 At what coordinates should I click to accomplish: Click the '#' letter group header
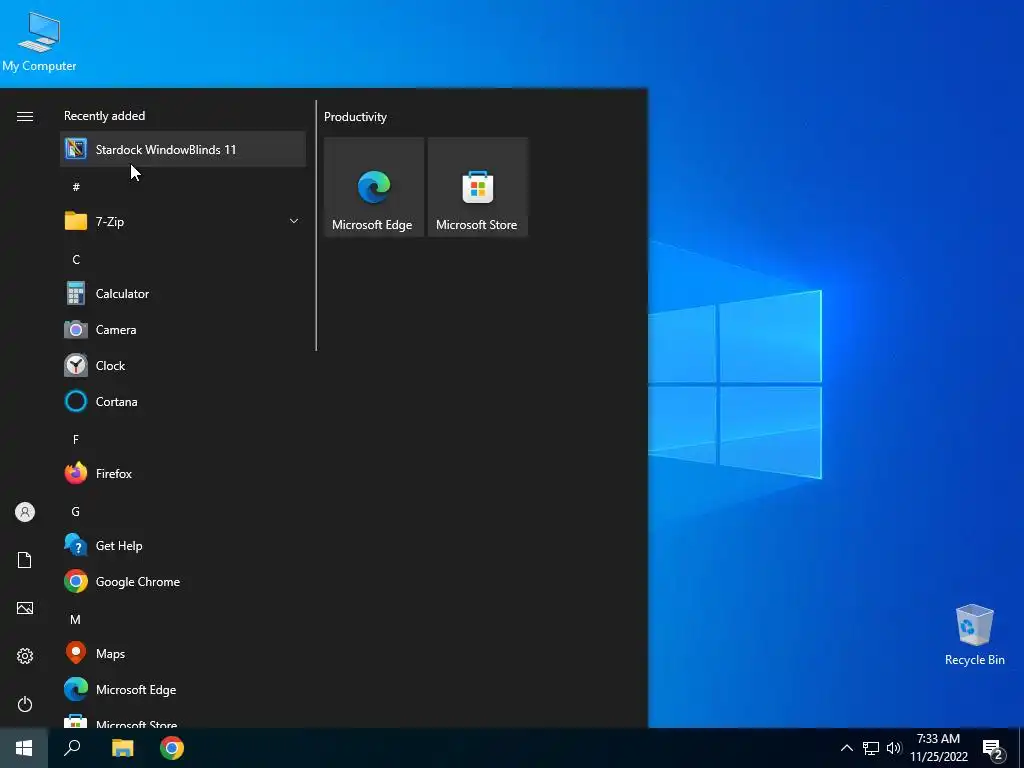click(76, 187)
